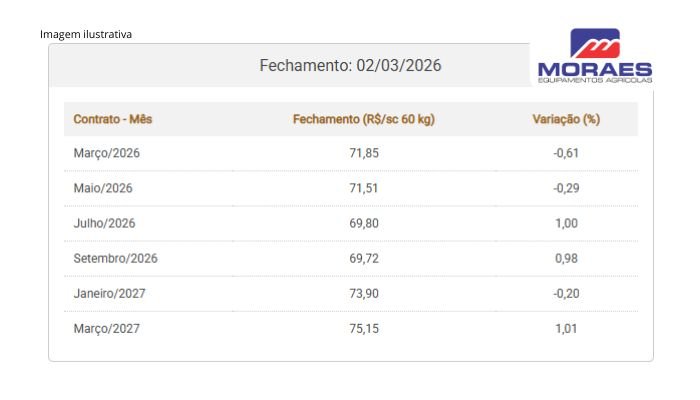Choose the Setembro/2026 contract row label
The height and width of the screenshot is (400, 700).
pyautogui.click(x=116, y=258)
